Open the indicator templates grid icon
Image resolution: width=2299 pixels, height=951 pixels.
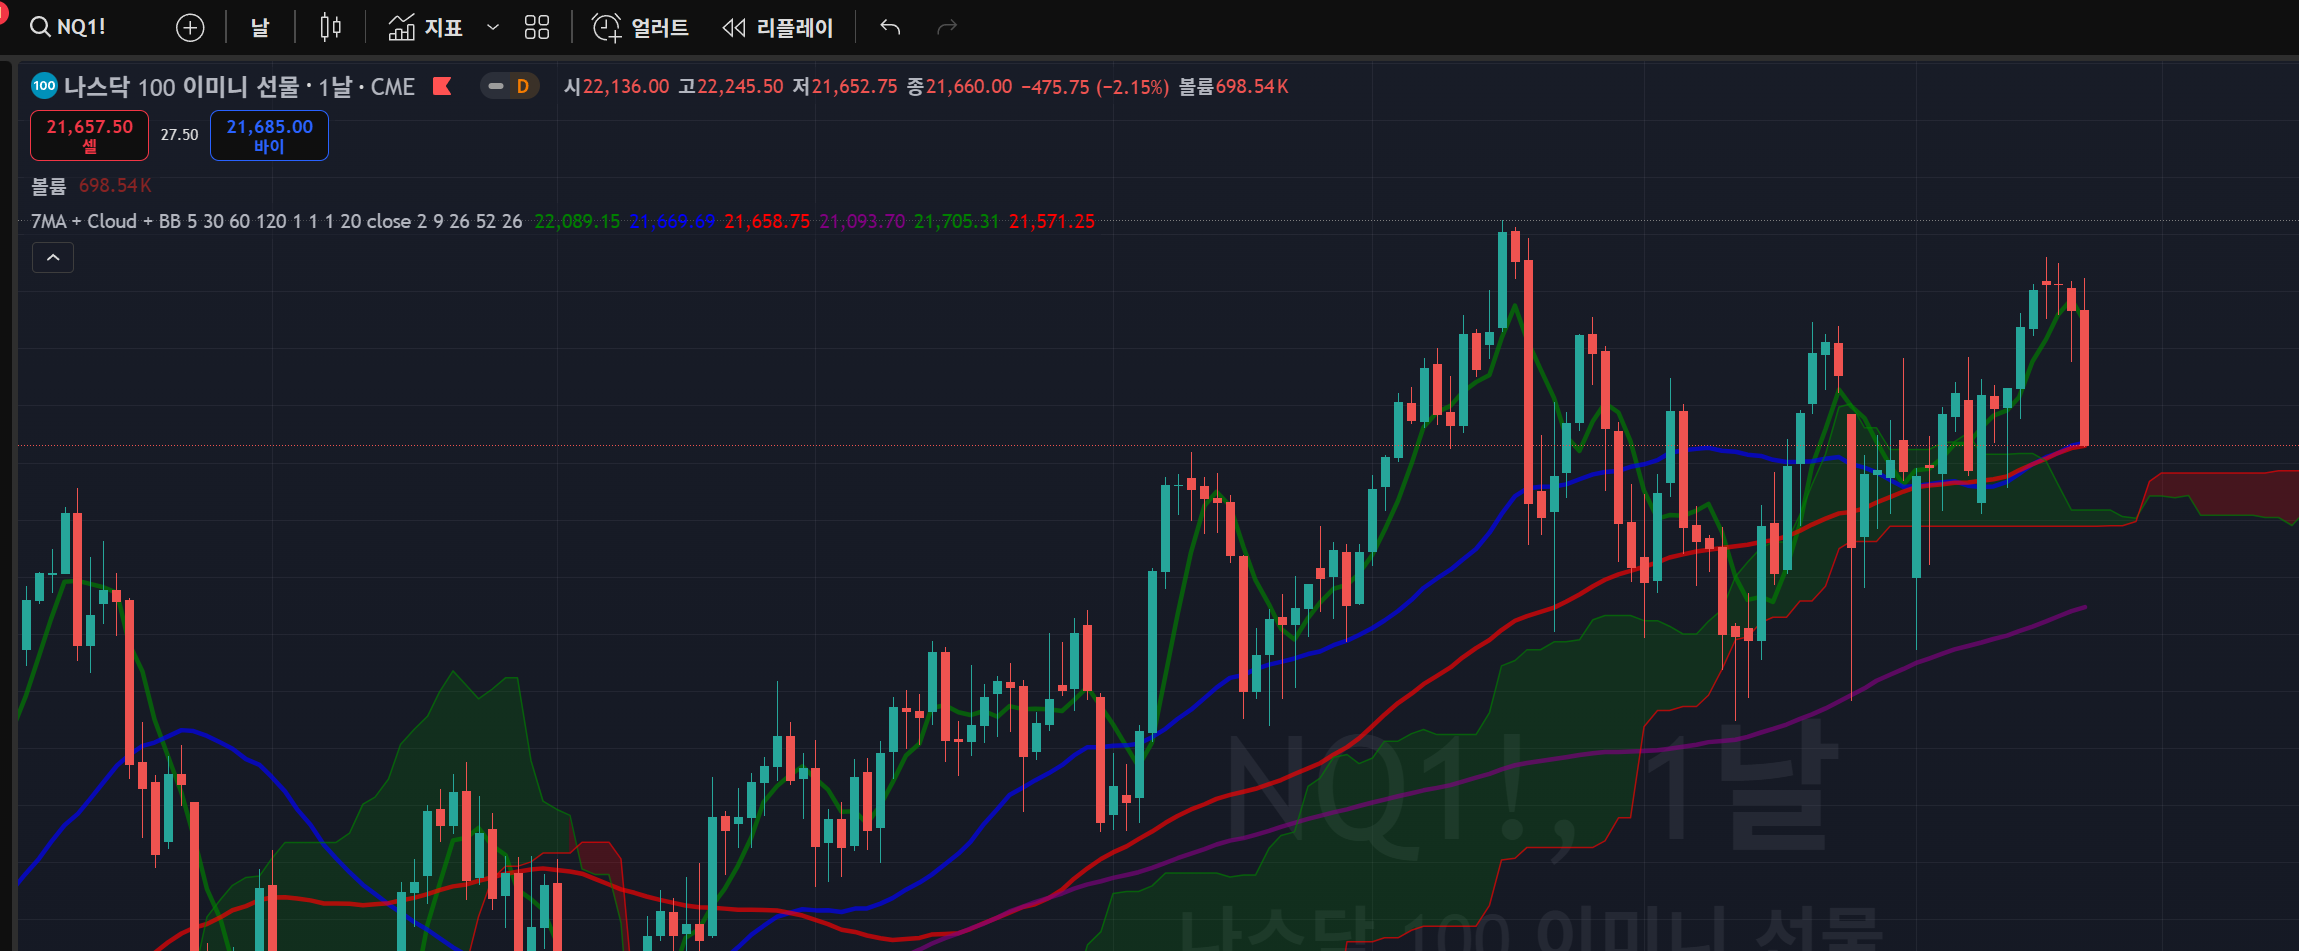pos(537,28)
